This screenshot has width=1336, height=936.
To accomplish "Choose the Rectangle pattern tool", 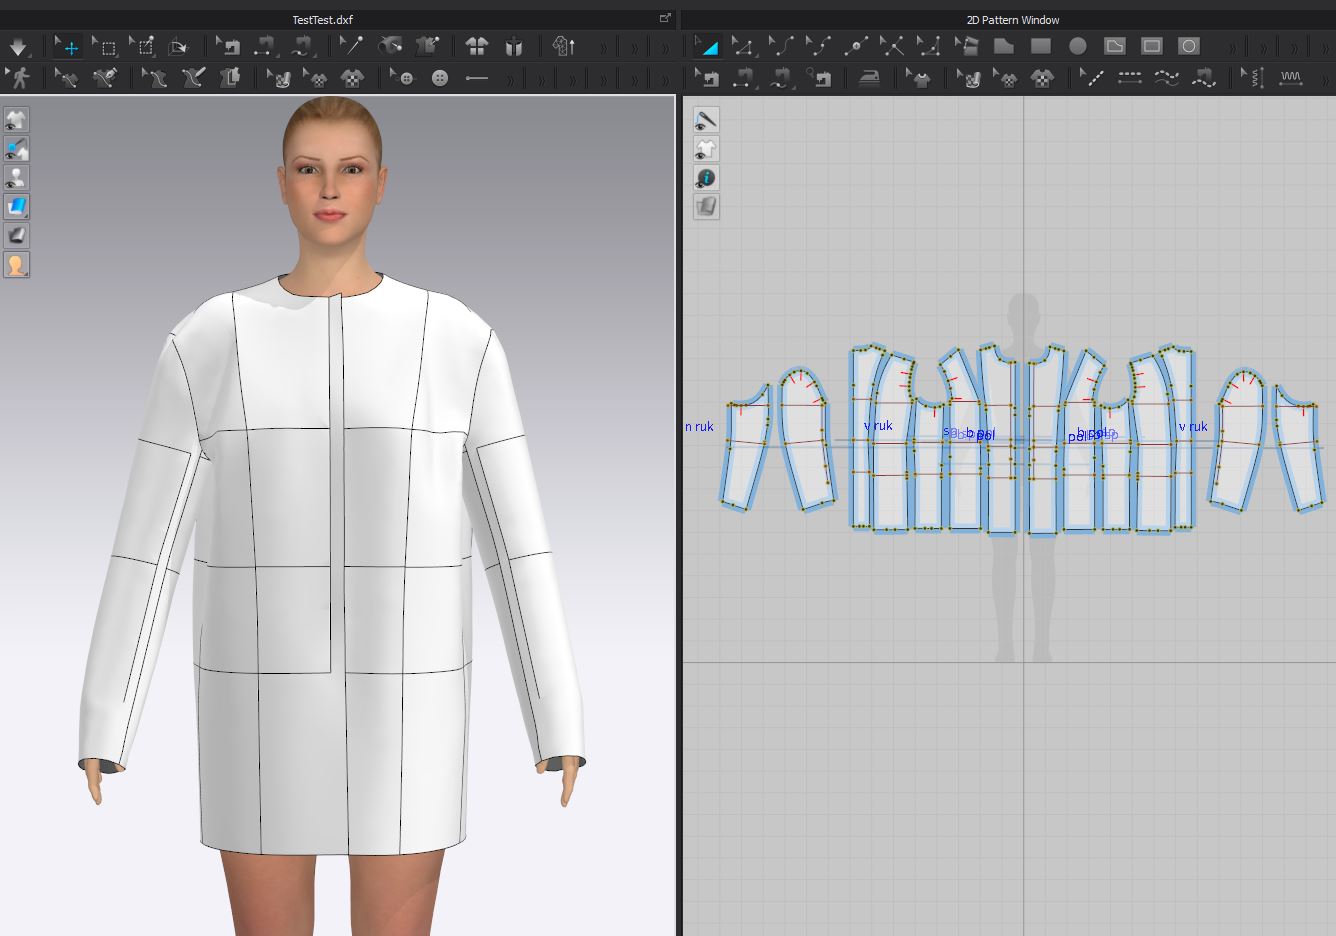I will click(1041, 46).
